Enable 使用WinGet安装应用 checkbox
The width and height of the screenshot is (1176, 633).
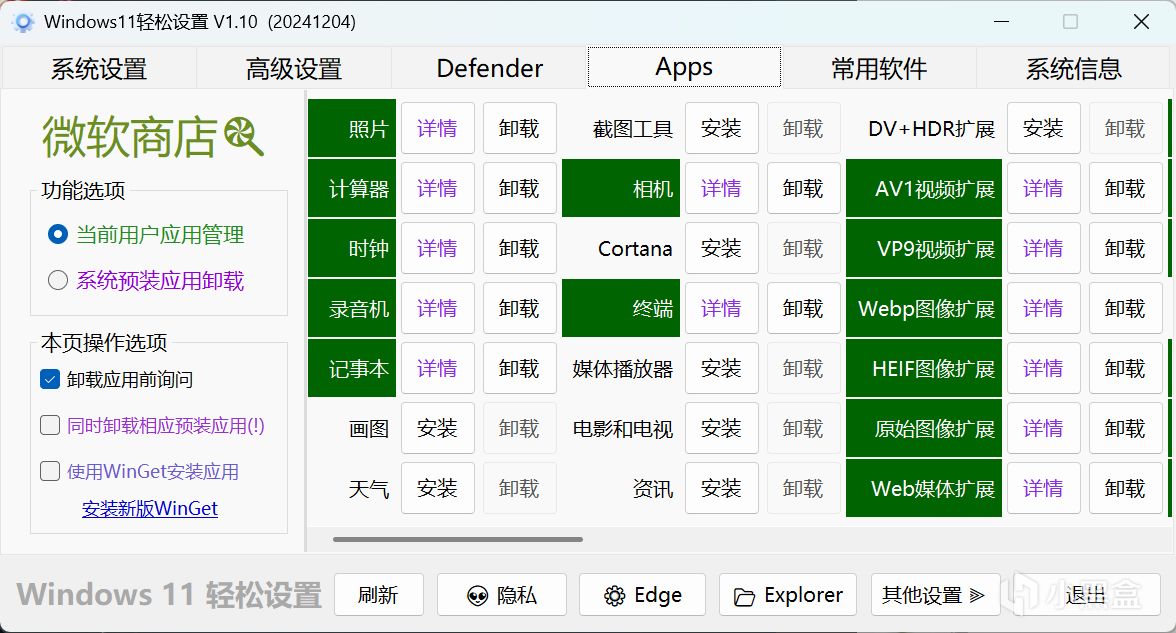[50, 471]
